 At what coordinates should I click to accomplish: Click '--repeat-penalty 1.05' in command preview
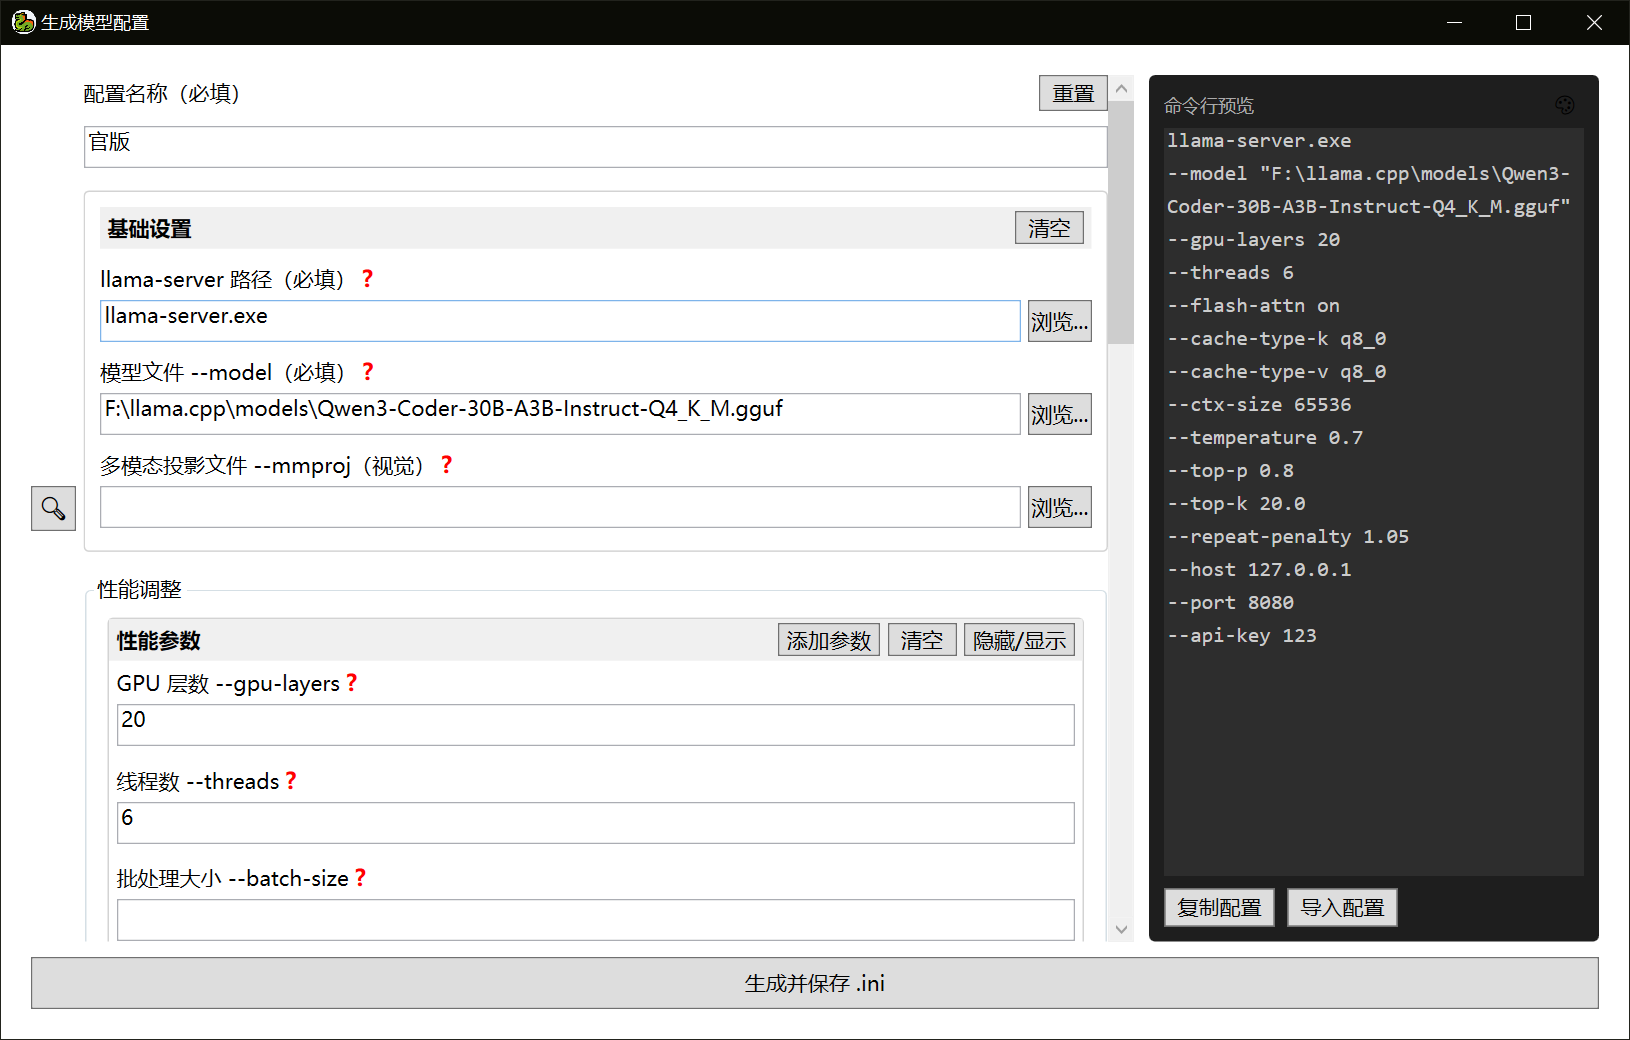point(1288,537)
